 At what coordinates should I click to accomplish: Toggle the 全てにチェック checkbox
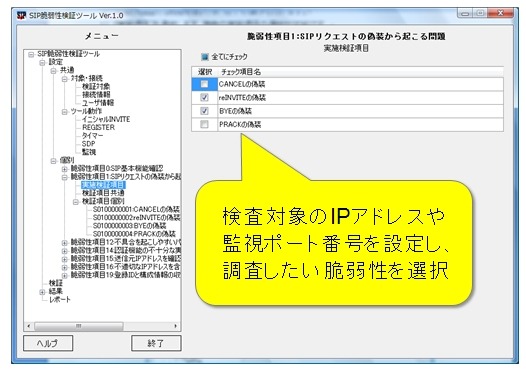click(204, 57)
